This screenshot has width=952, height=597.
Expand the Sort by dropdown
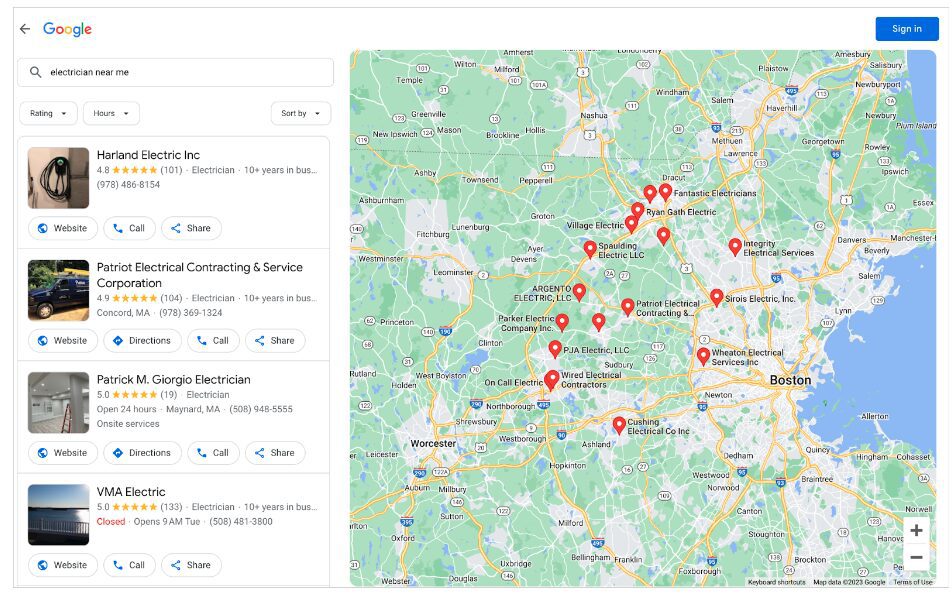pyautogui.click(x=301, y=114)
